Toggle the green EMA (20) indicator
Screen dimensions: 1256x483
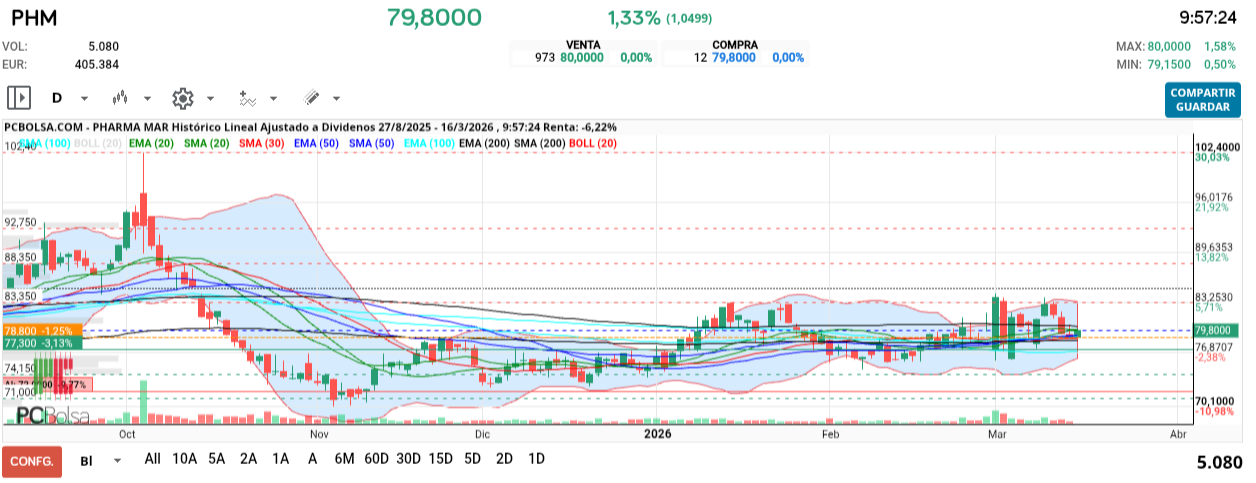click(x=150, y=144)
